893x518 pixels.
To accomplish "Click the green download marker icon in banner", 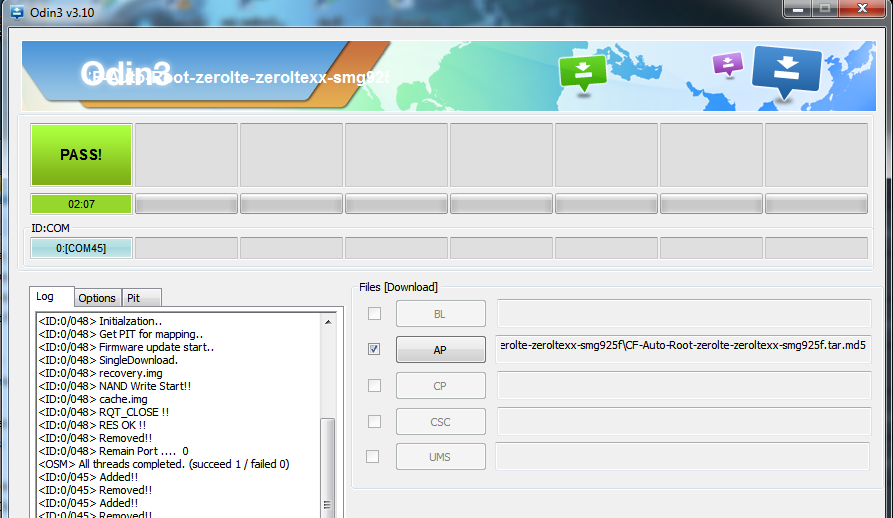I will coord(583,73).
